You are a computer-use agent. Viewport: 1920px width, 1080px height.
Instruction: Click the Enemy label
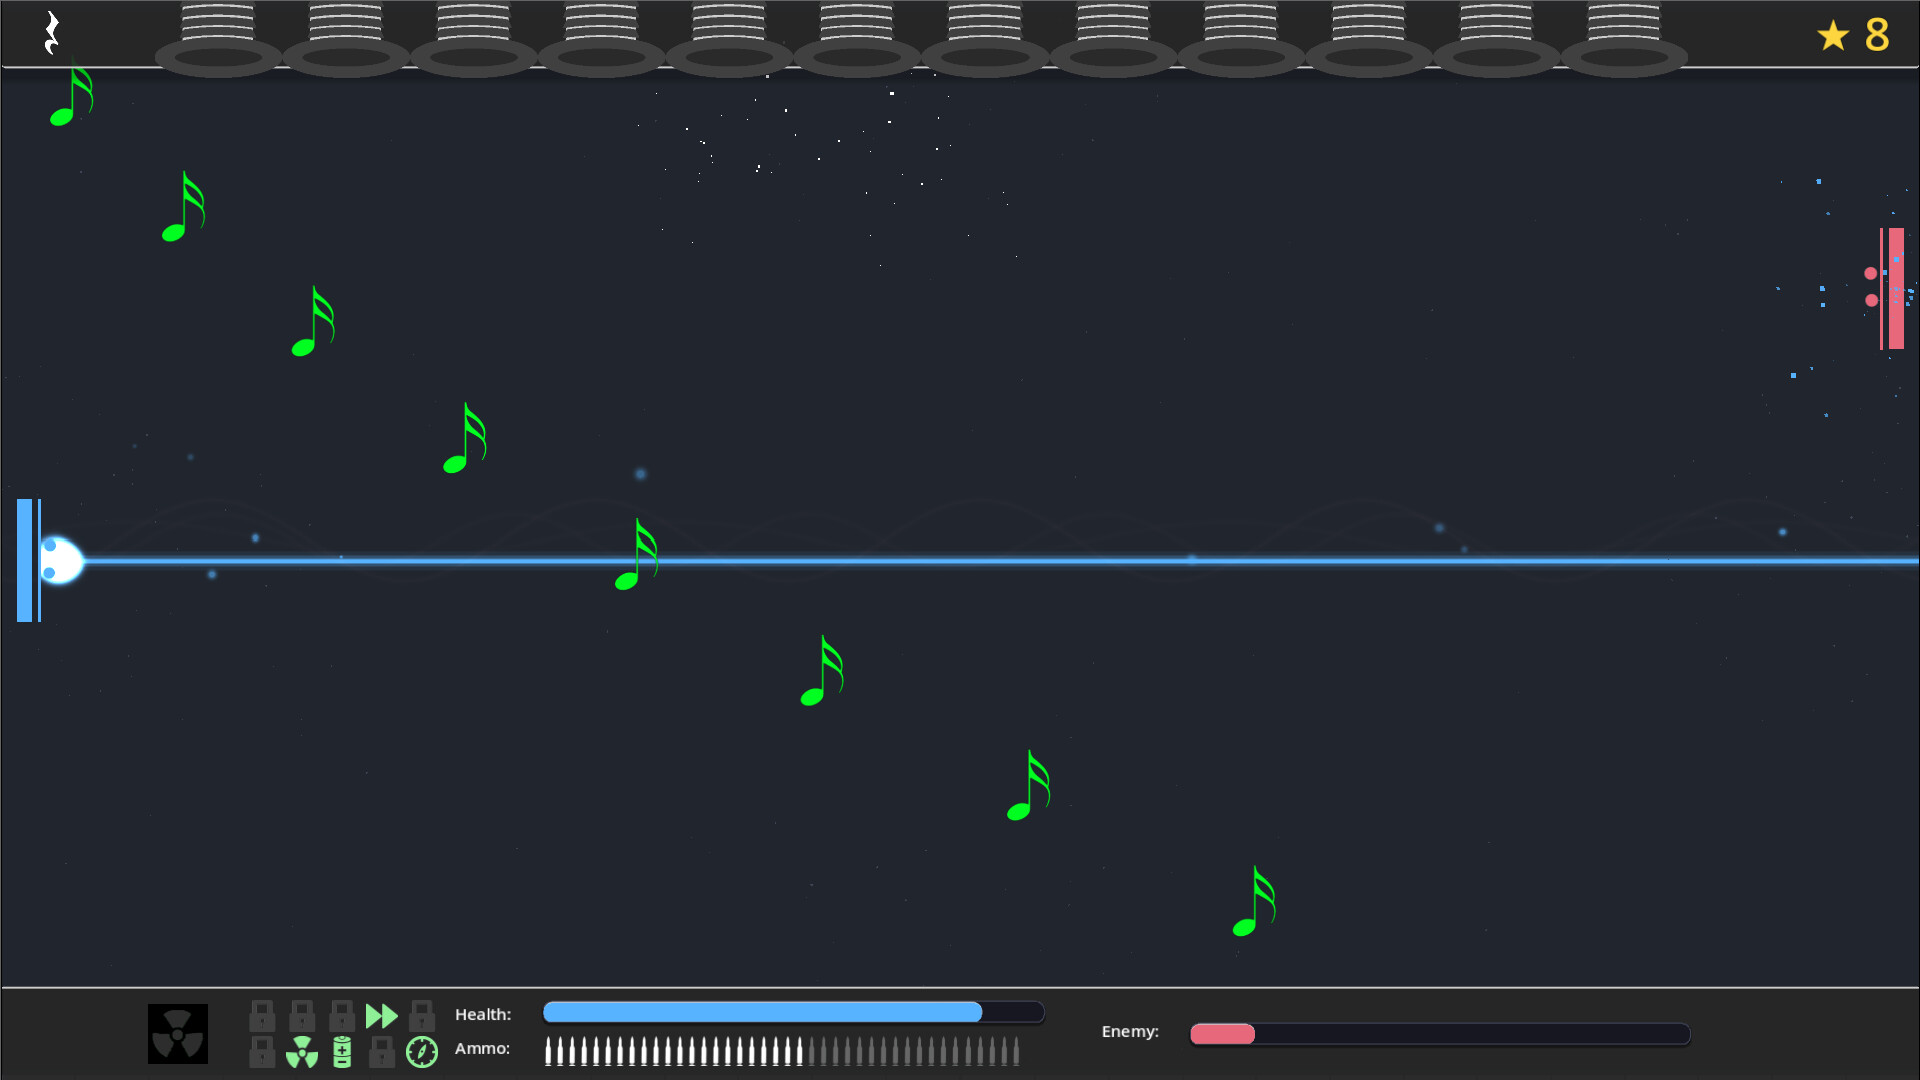tap(1130, 1031)
